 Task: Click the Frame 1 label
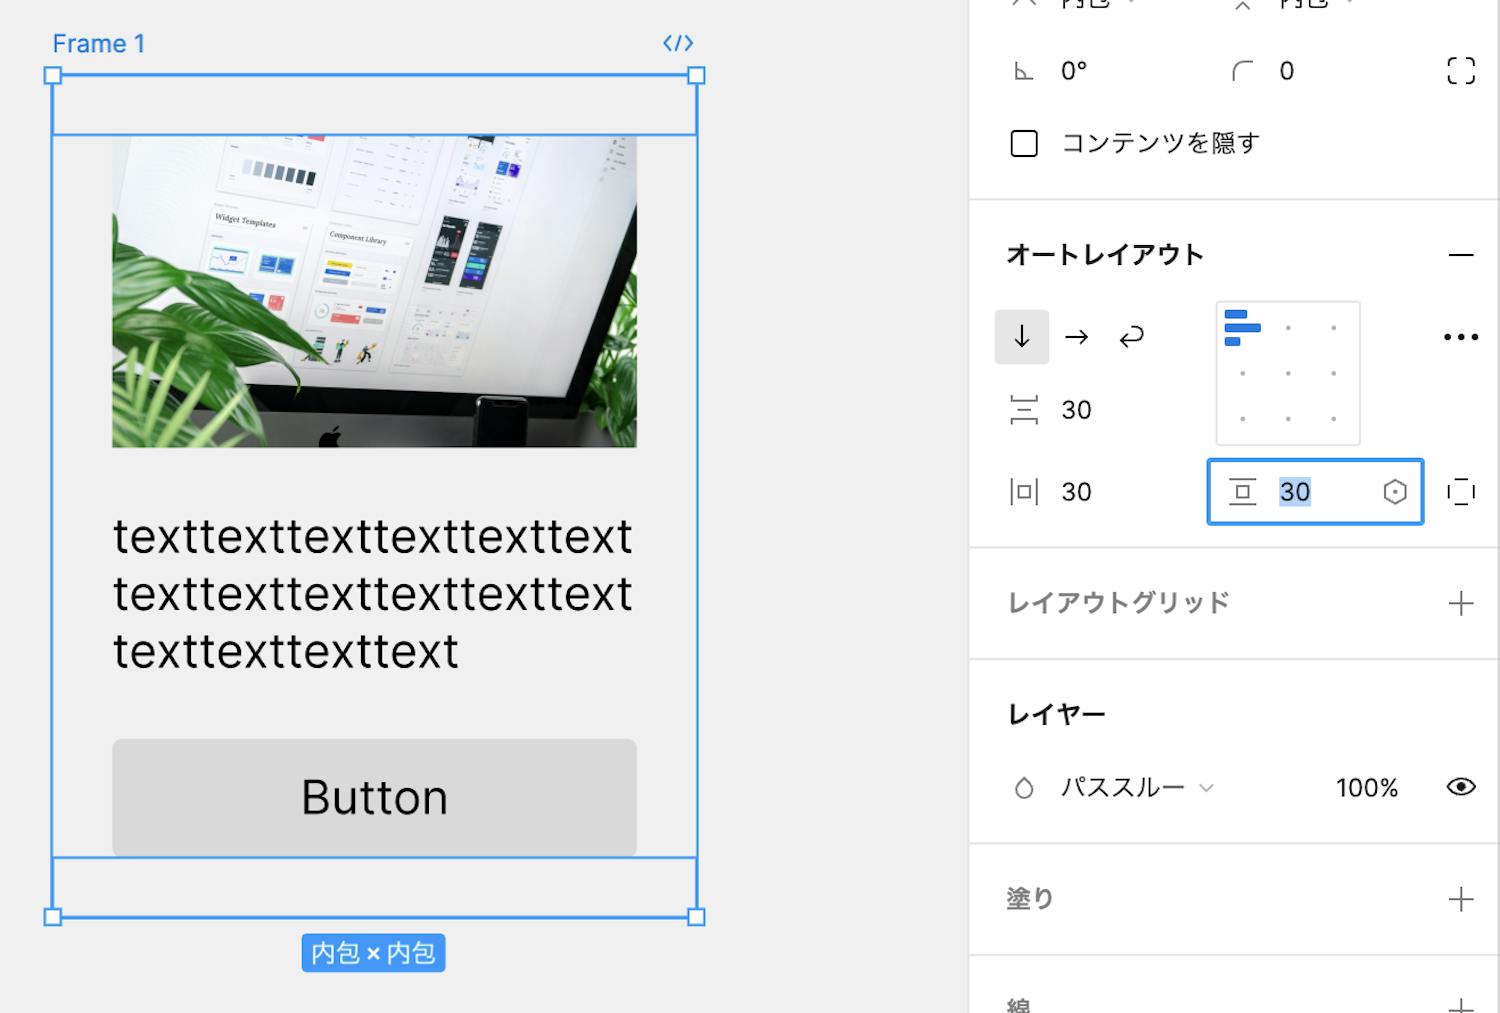point(98,44)
